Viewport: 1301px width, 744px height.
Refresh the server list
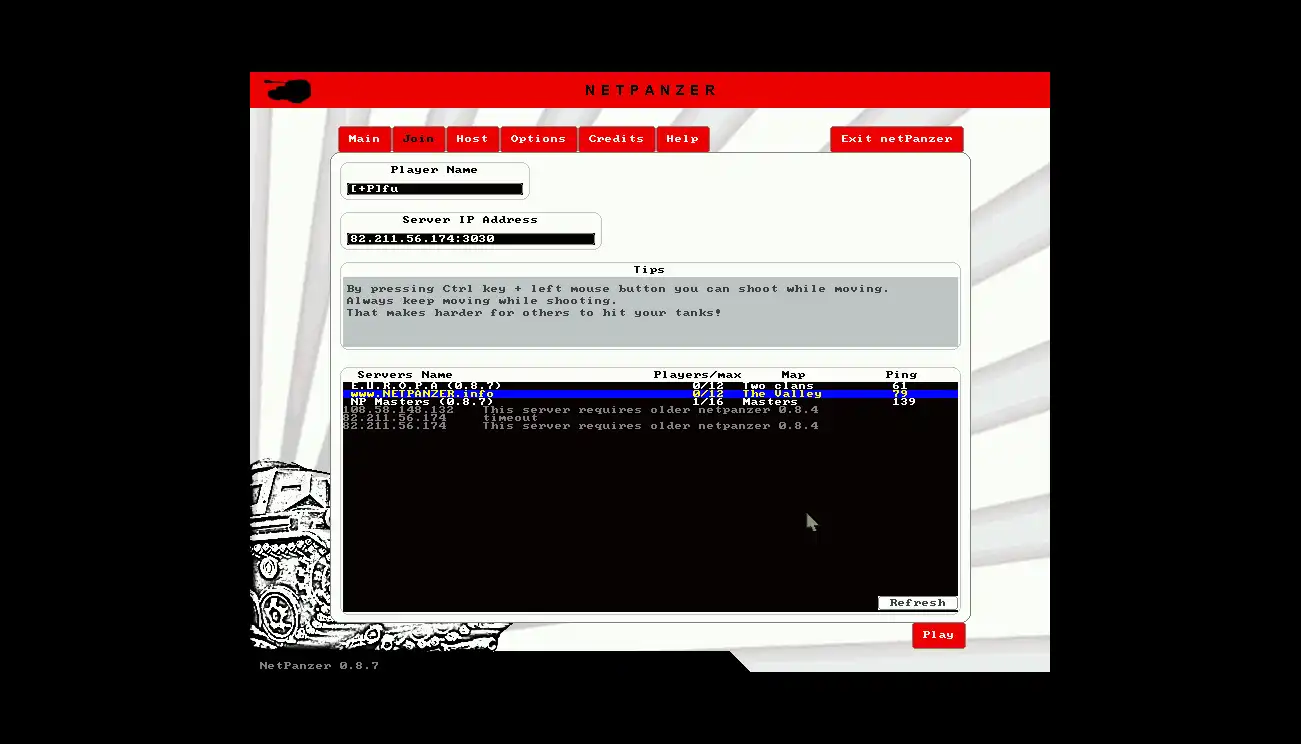point(917,603)
